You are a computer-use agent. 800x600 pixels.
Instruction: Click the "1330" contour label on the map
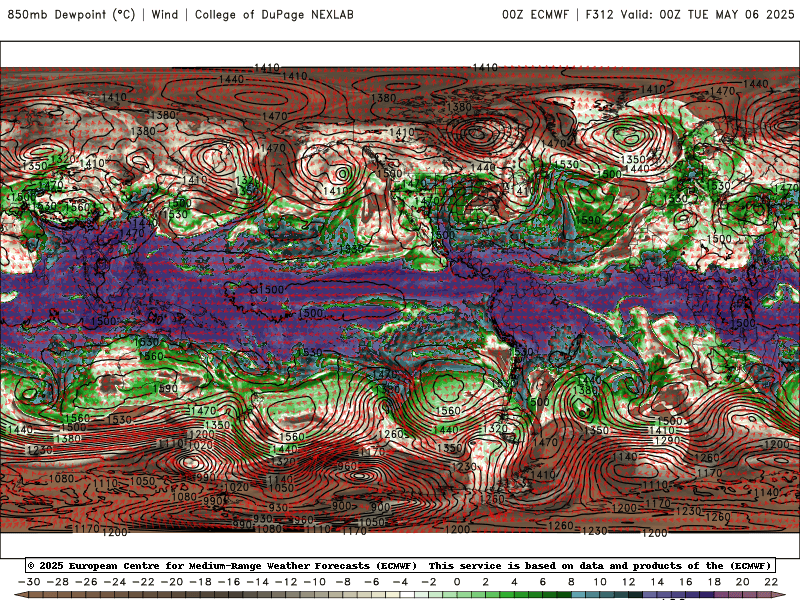pyautogui.click(x=351, y=248)
